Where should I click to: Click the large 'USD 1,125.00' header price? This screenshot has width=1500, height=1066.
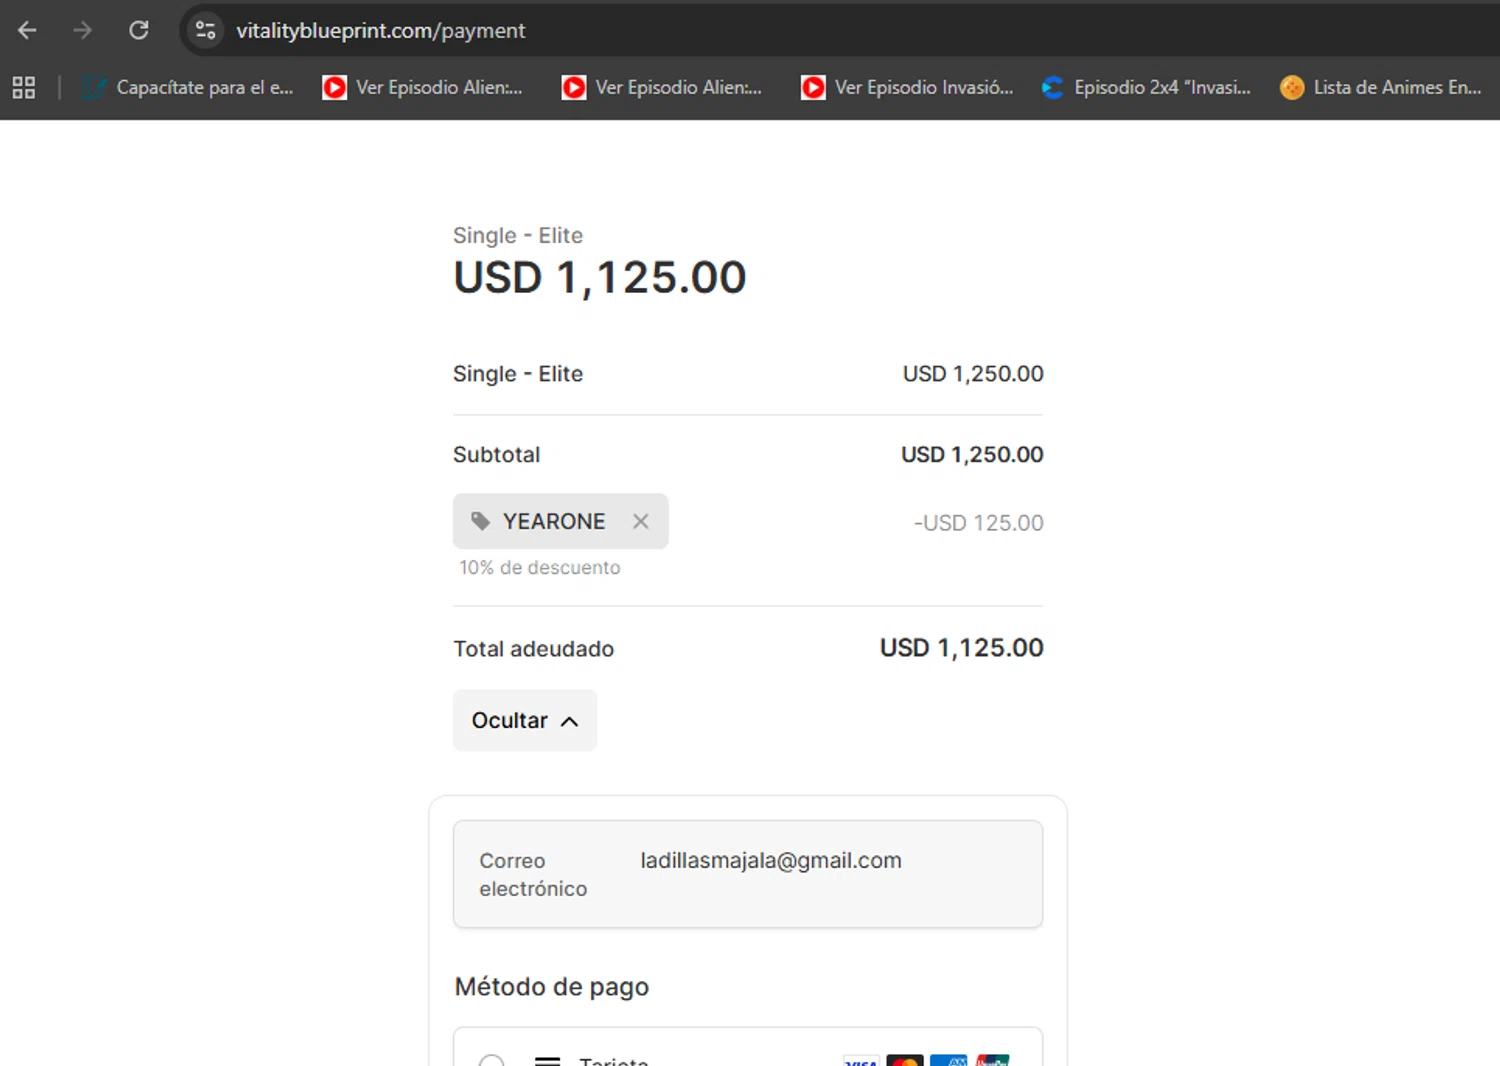(x=600, y=277)
